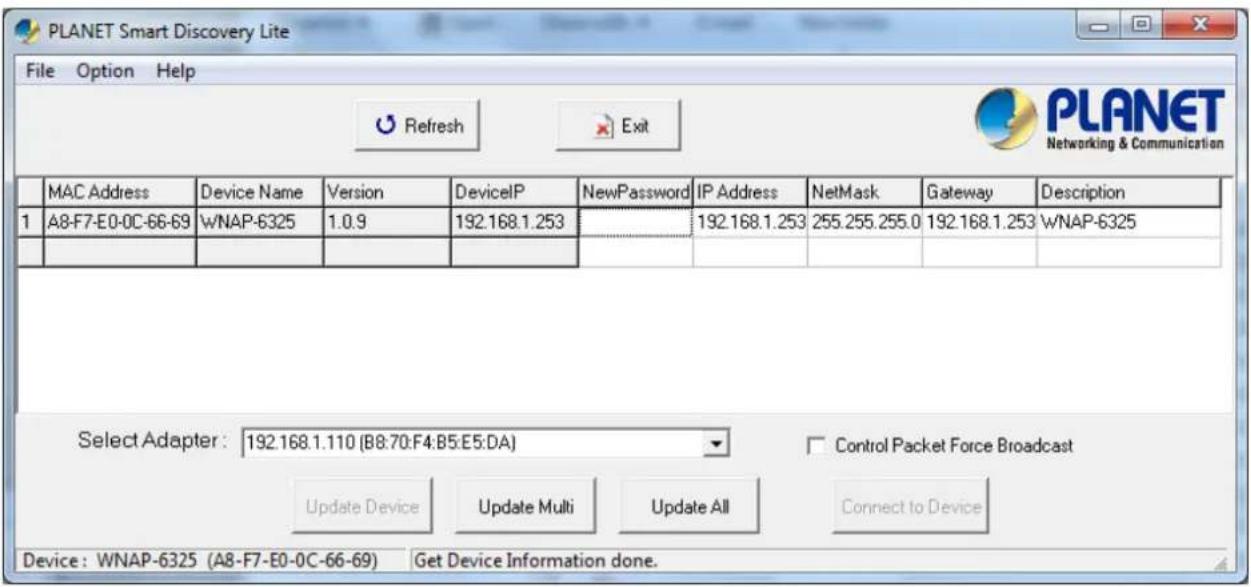The height and width of the screenshot is (587, 1251).
Task: Click the NewPassword field in row 1
Action: tap(635, 222)
